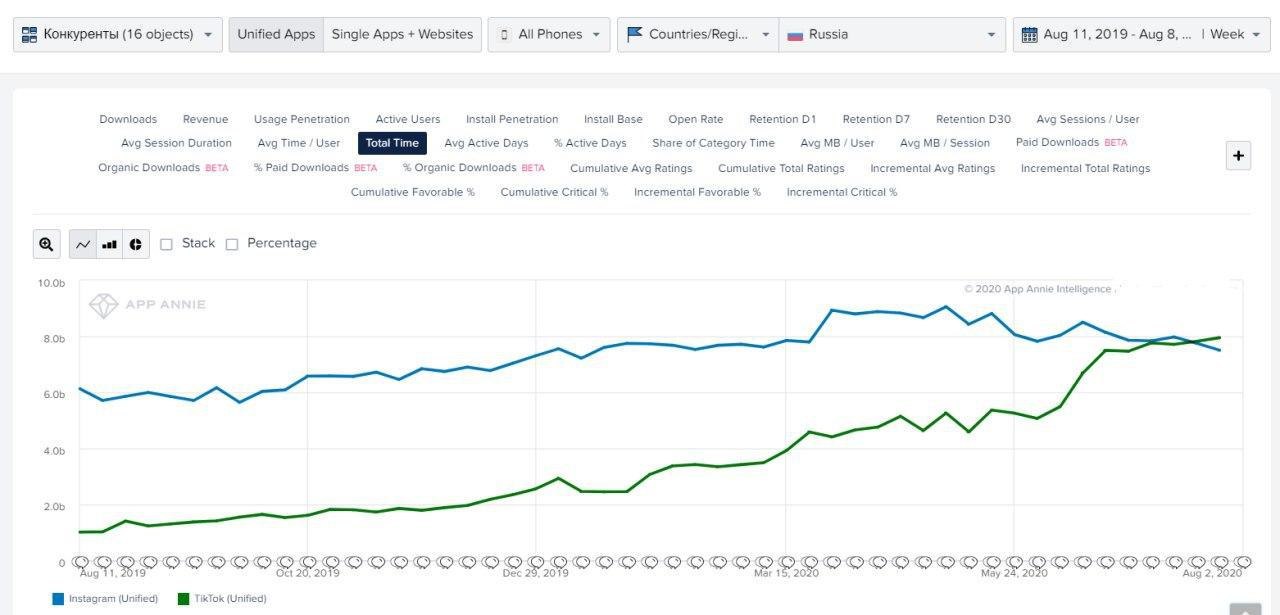This screenshot has width=1280, height=615.
Task: Switch to line chart view
Action: click(83, 244)
